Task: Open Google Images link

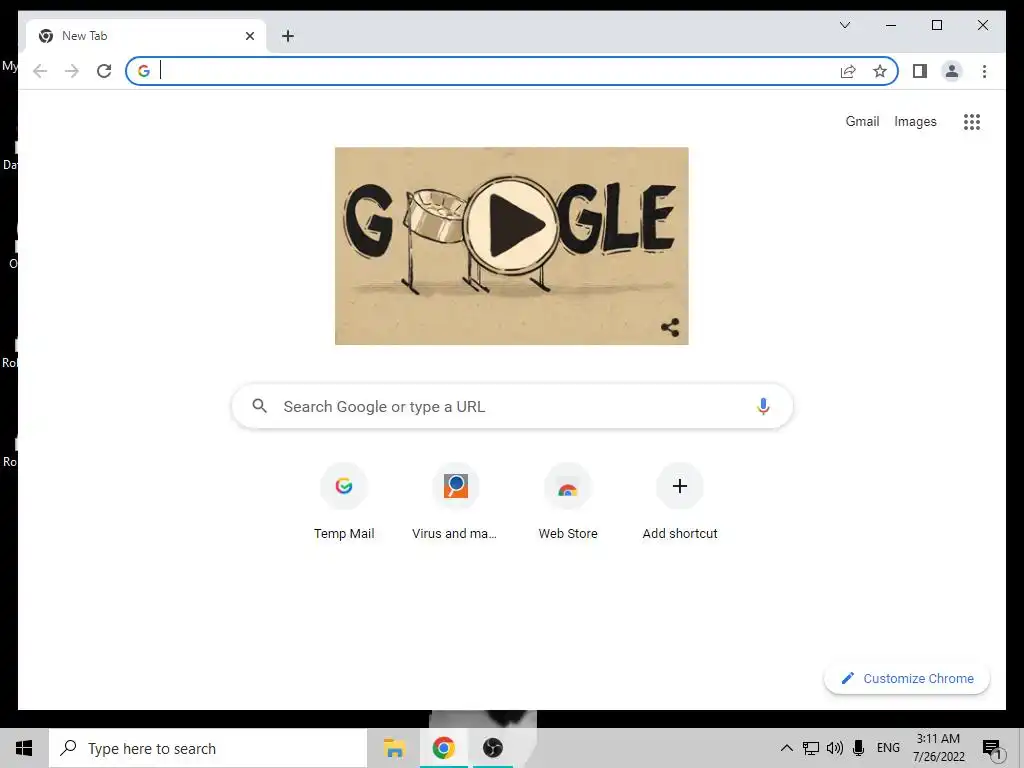Action: click(x=915, y=121)
